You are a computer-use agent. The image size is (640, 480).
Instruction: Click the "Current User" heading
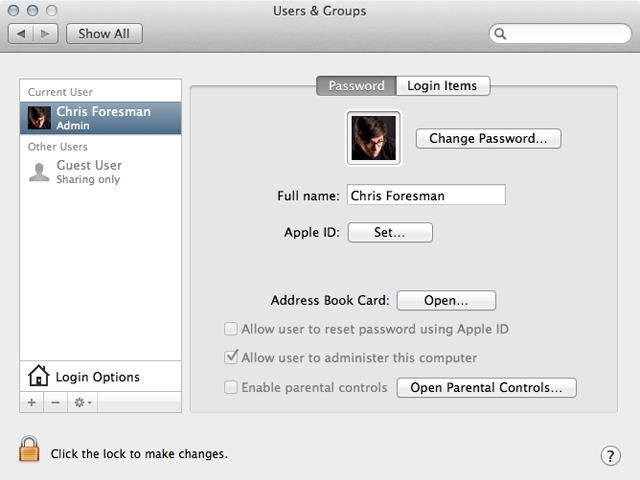60,92
